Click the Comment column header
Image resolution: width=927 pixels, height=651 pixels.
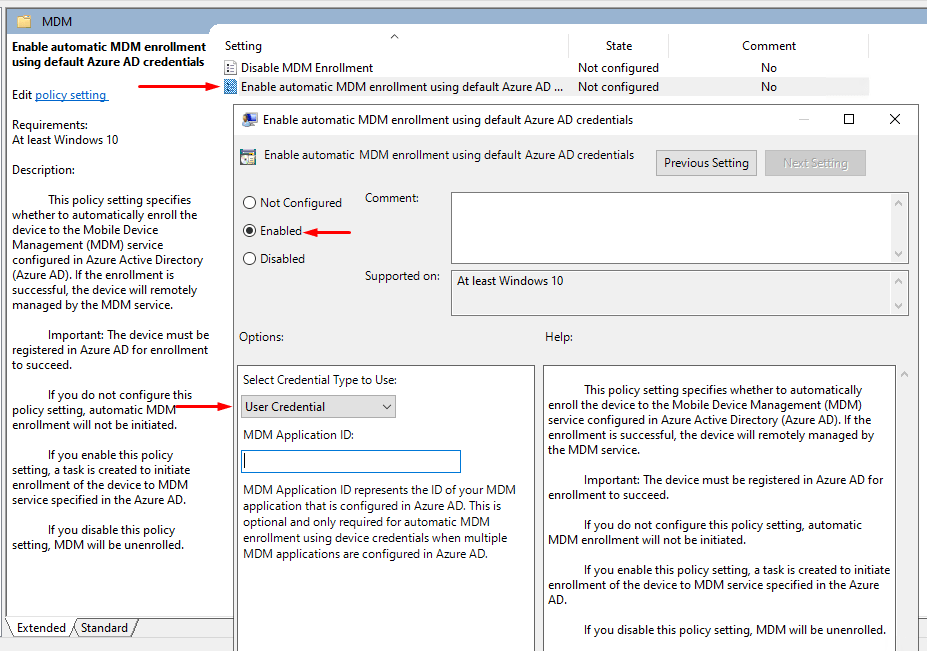click(x=768, y=46)
